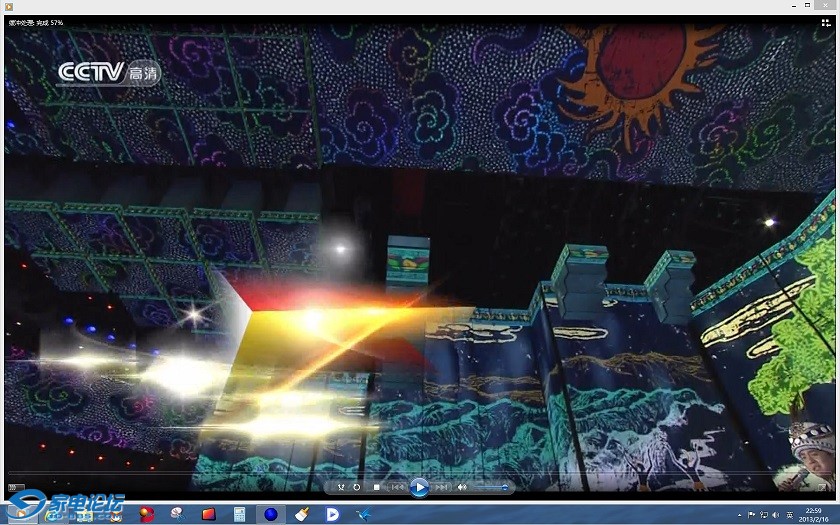Switch to the blue sphere app in the taskbar
Image resolution: width=840 pixels, height=525 pixels.
point(271,515)
